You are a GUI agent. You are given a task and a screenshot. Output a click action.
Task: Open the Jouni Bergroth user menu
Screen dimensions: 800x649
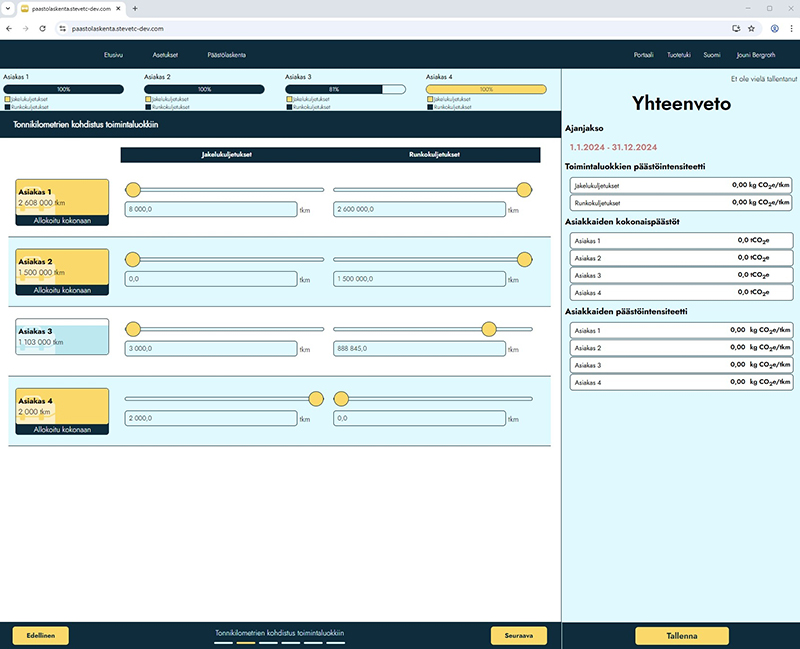click(x=755, y=54)
